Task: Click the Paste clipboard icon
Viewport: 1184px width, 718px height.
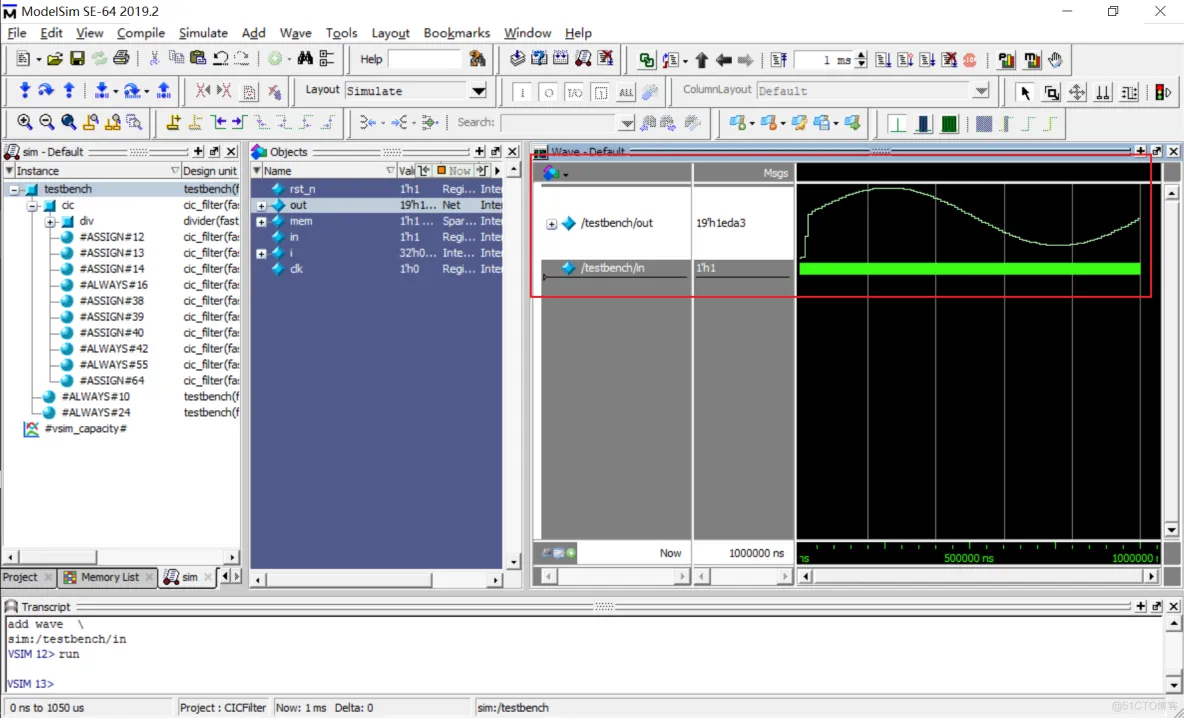Action: 198,59
